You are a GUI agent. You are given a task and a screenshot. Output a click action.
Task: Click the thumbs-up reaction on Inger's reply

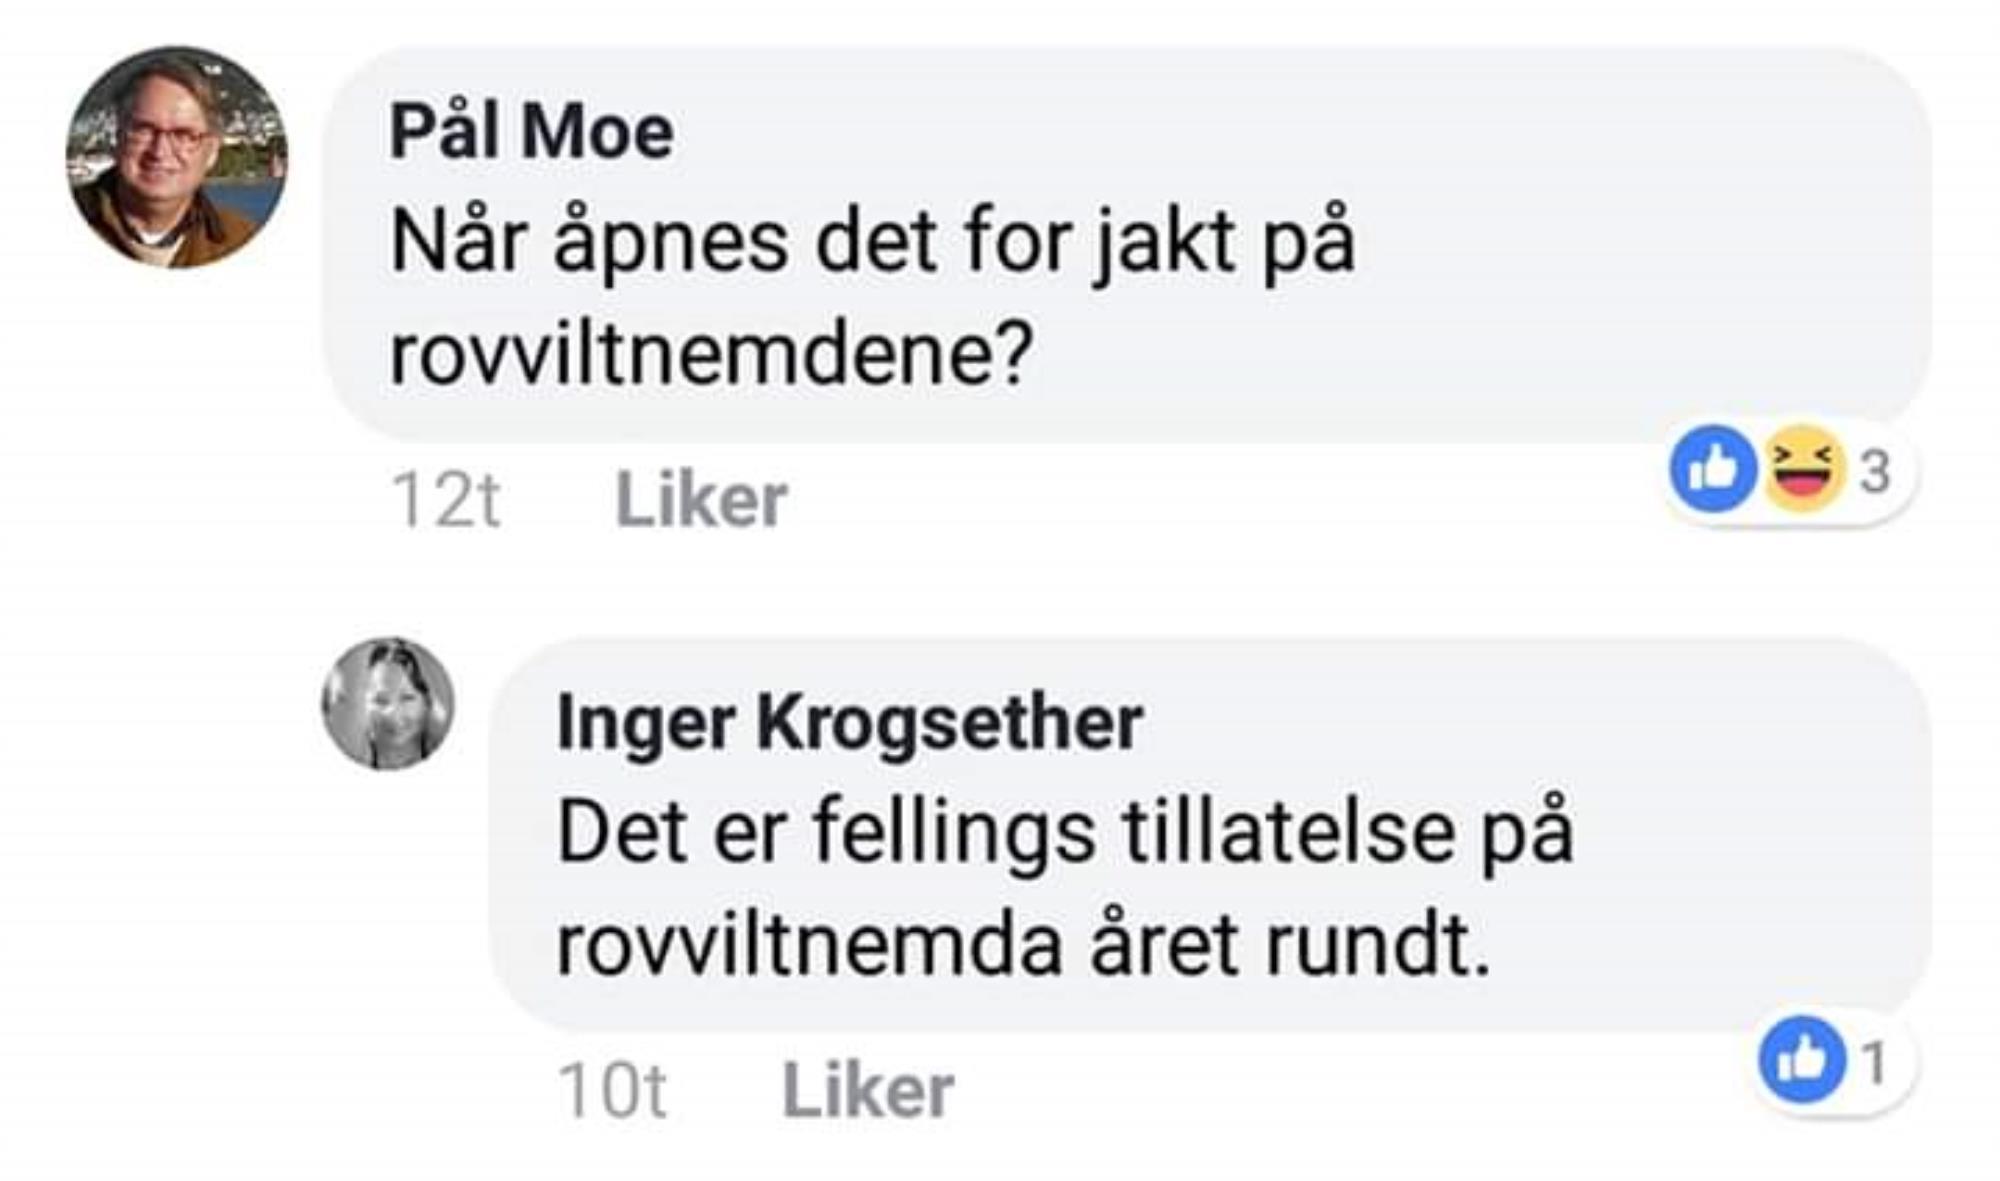tap(1802, 1059)
